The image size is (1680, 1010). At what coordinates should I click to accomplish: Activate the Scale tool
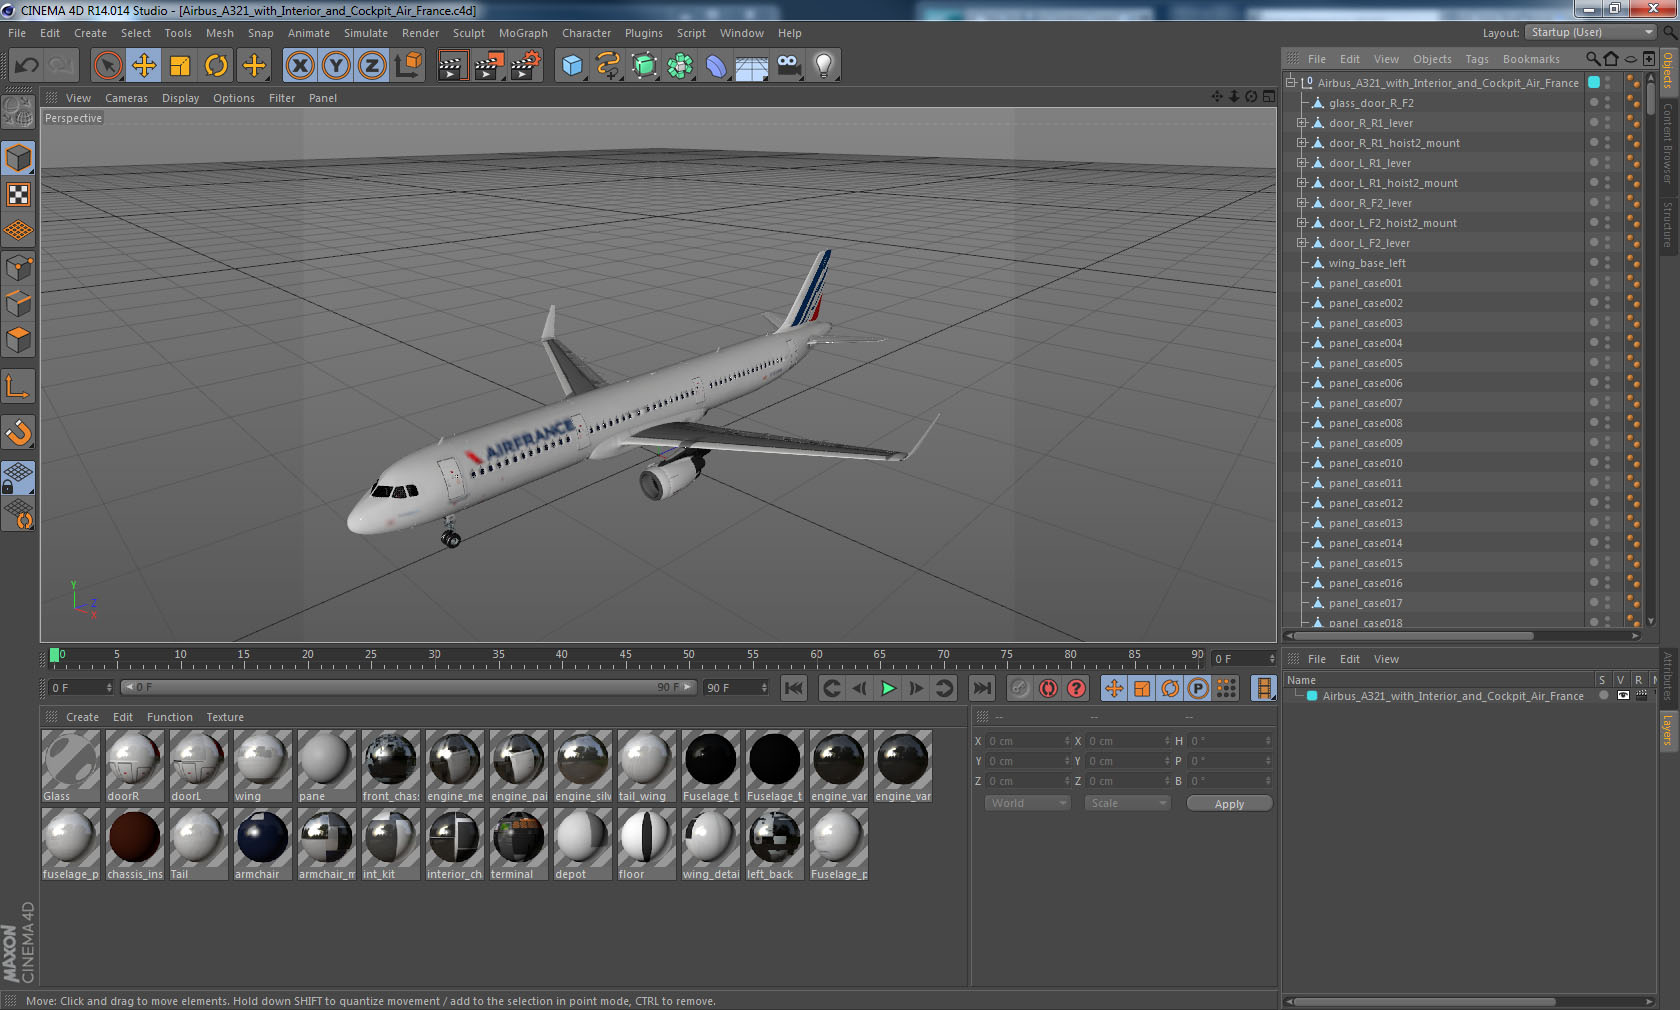(180, 66)
